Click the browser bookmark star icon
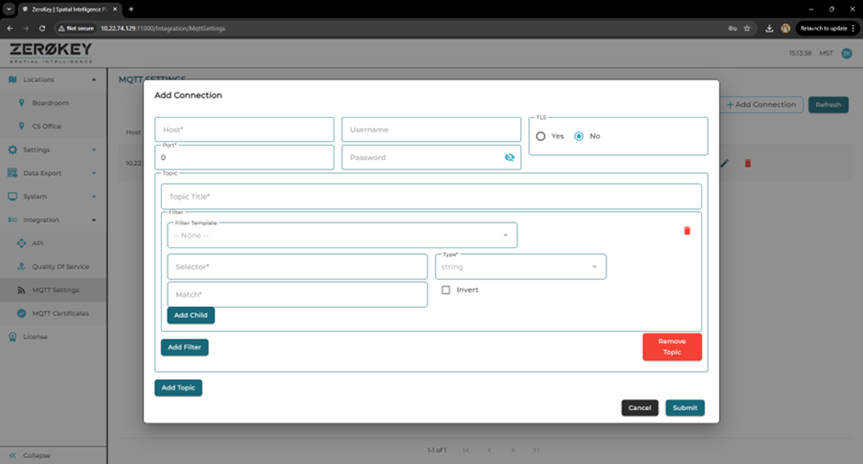863x464 pixels. click(x=747, y=29)
